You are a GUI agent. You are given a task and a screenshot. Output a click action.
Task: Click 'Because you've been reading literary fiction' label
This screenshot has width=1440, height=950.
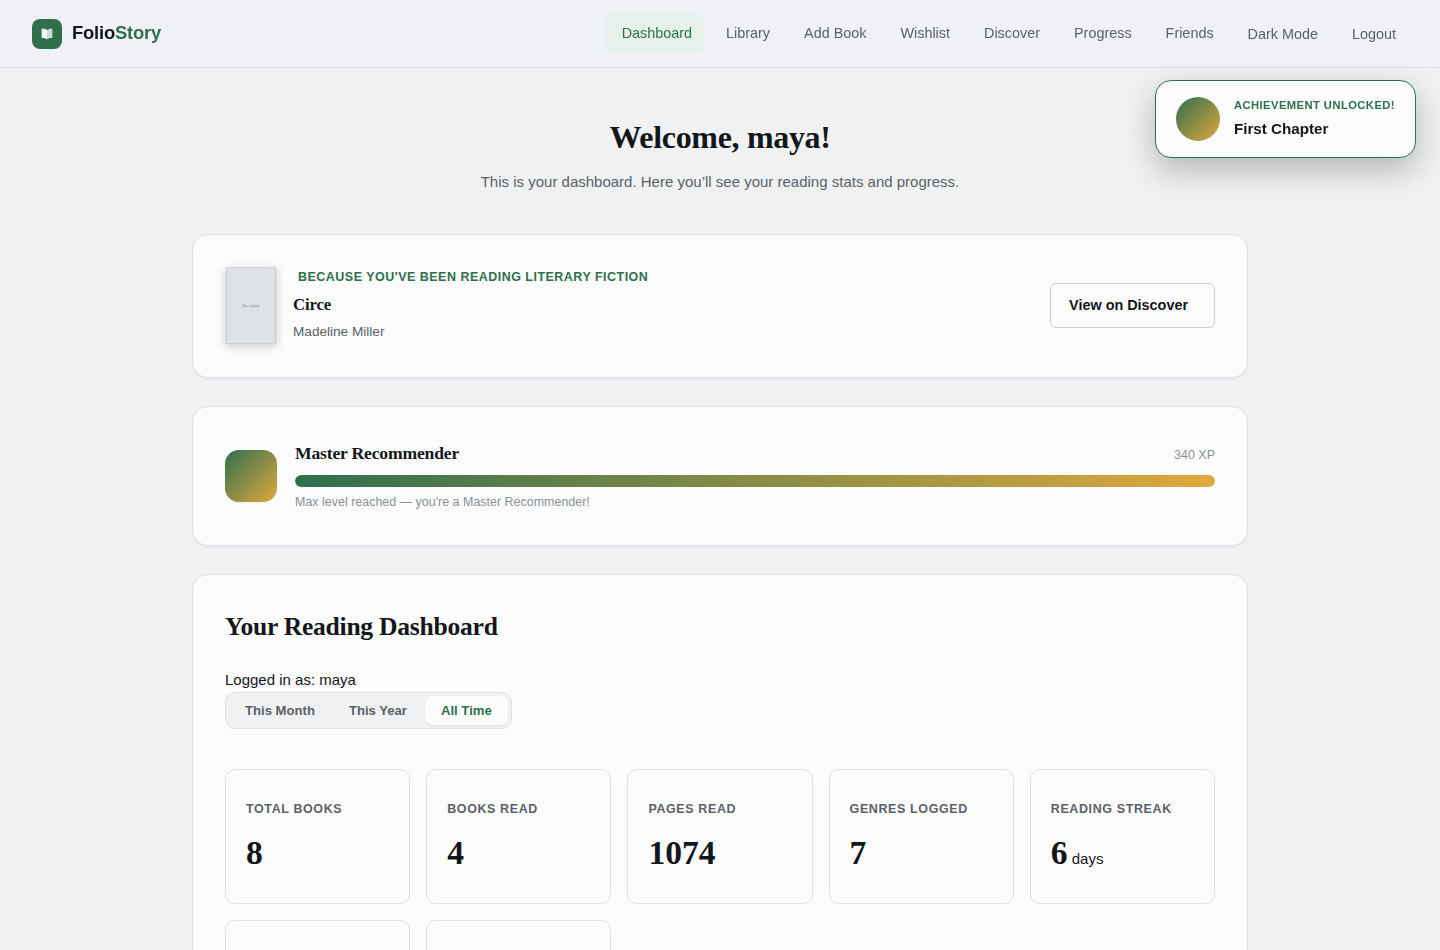click(x=473, y=277)
